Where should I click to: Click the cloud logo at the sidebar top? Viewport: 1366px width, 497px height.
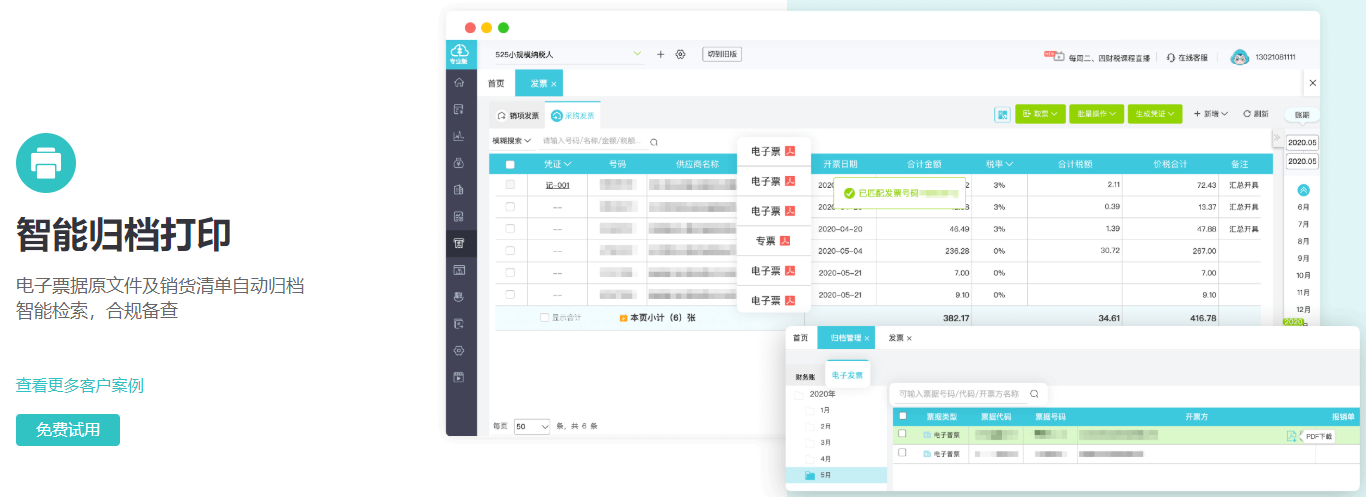[460, 52]
